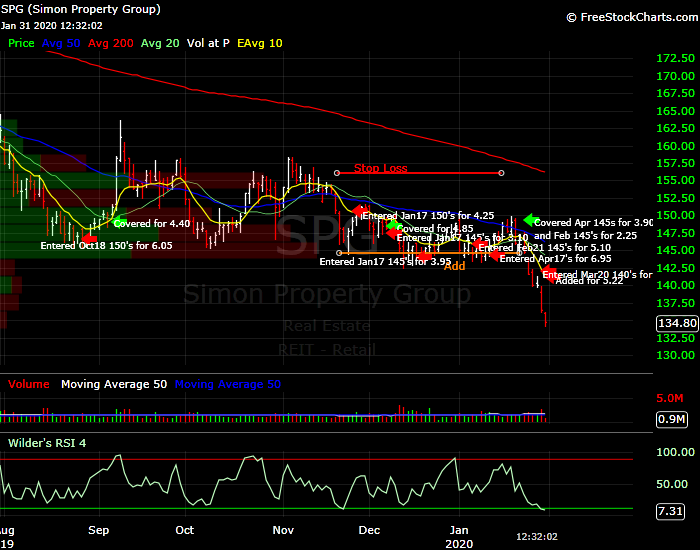The height and width of the screenshot is (550, 700).
Task: Click the red arrow beside Entered Oct18 annotation
Action: click(x=89, y=238)
